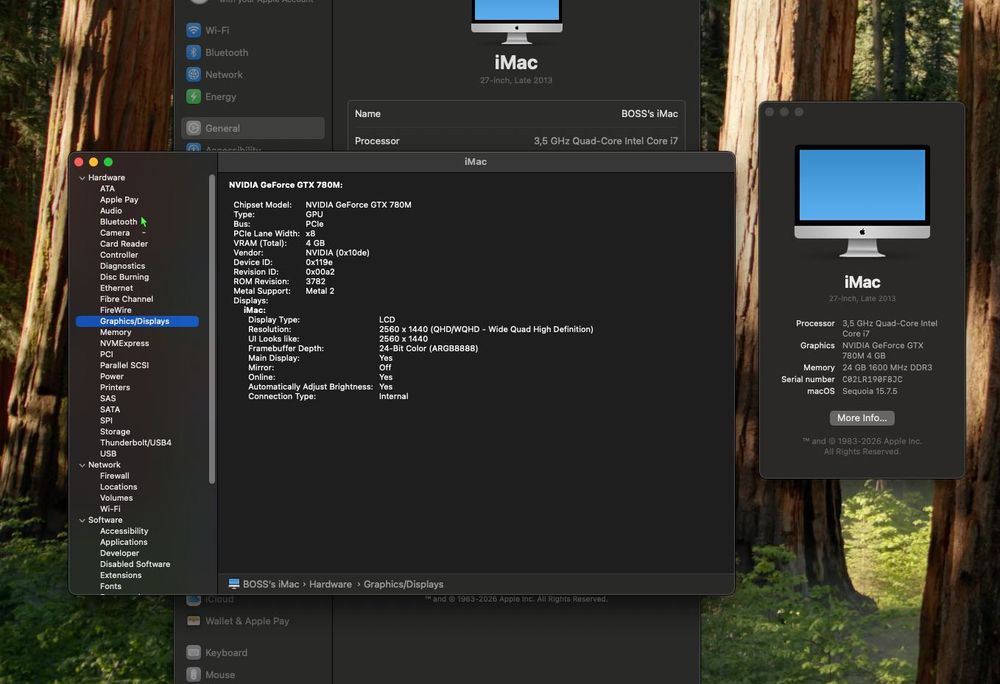Select Fonts under Software section
1000x684 pixels.
click(110, 586)
